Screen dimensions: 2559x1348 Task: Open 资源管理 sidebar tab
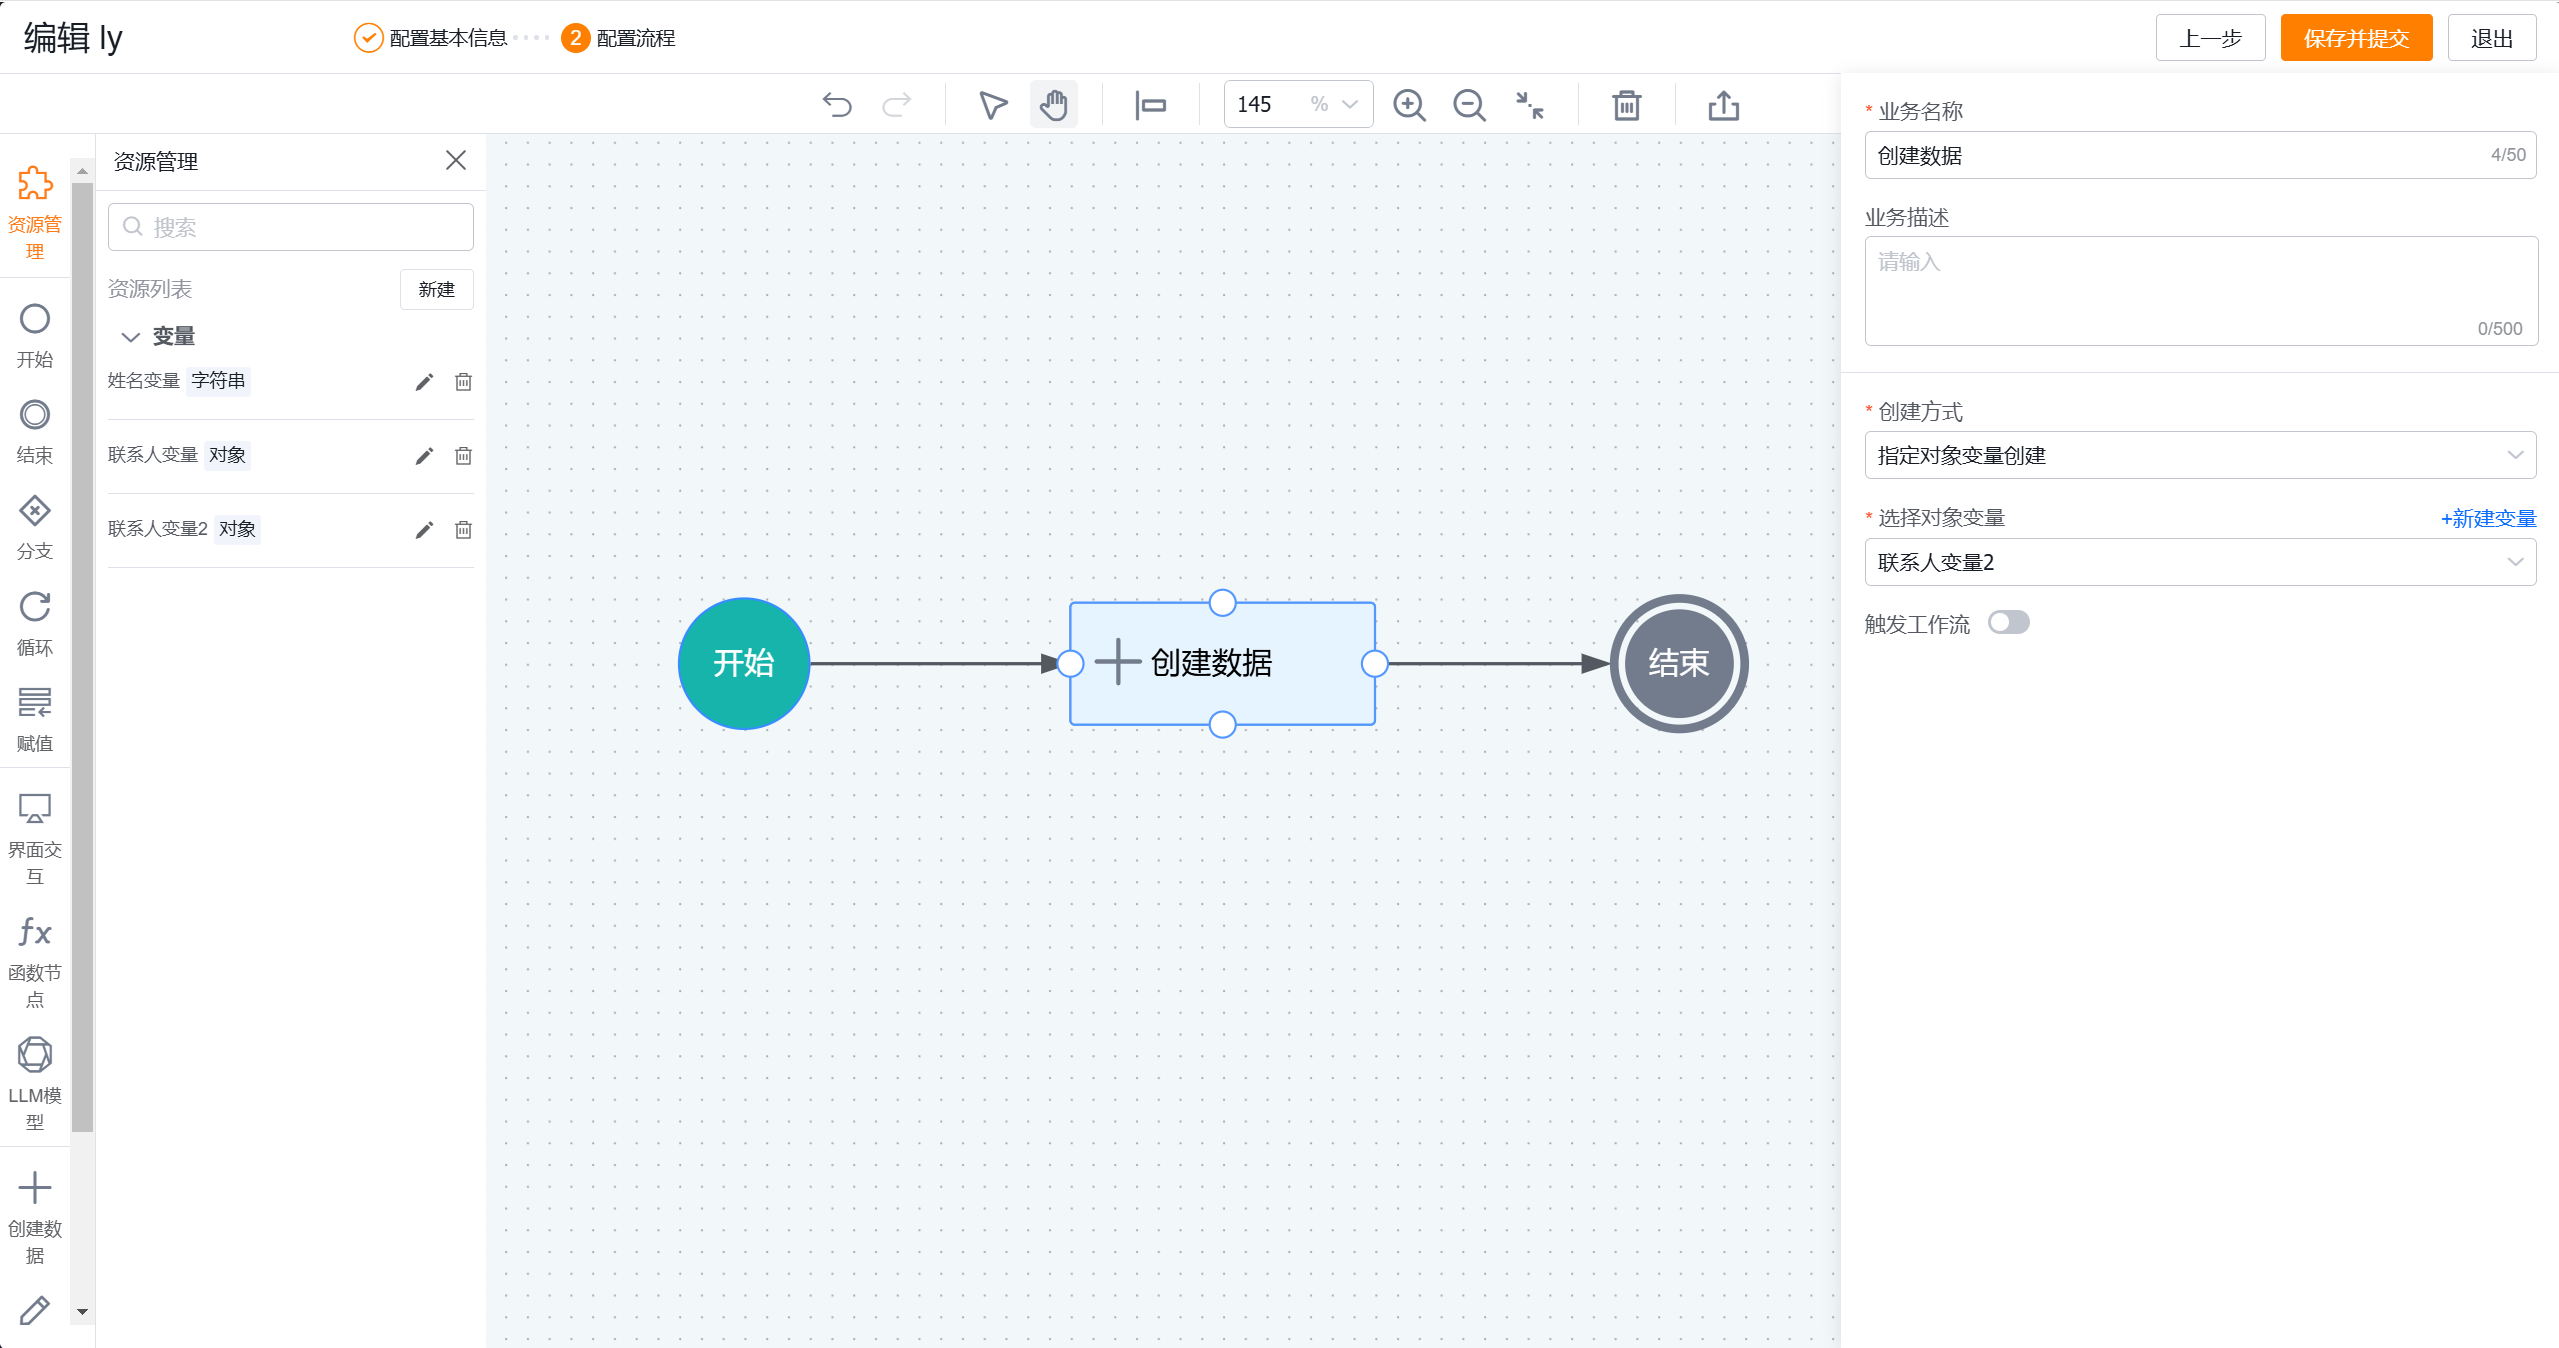[x=35, y=212]
